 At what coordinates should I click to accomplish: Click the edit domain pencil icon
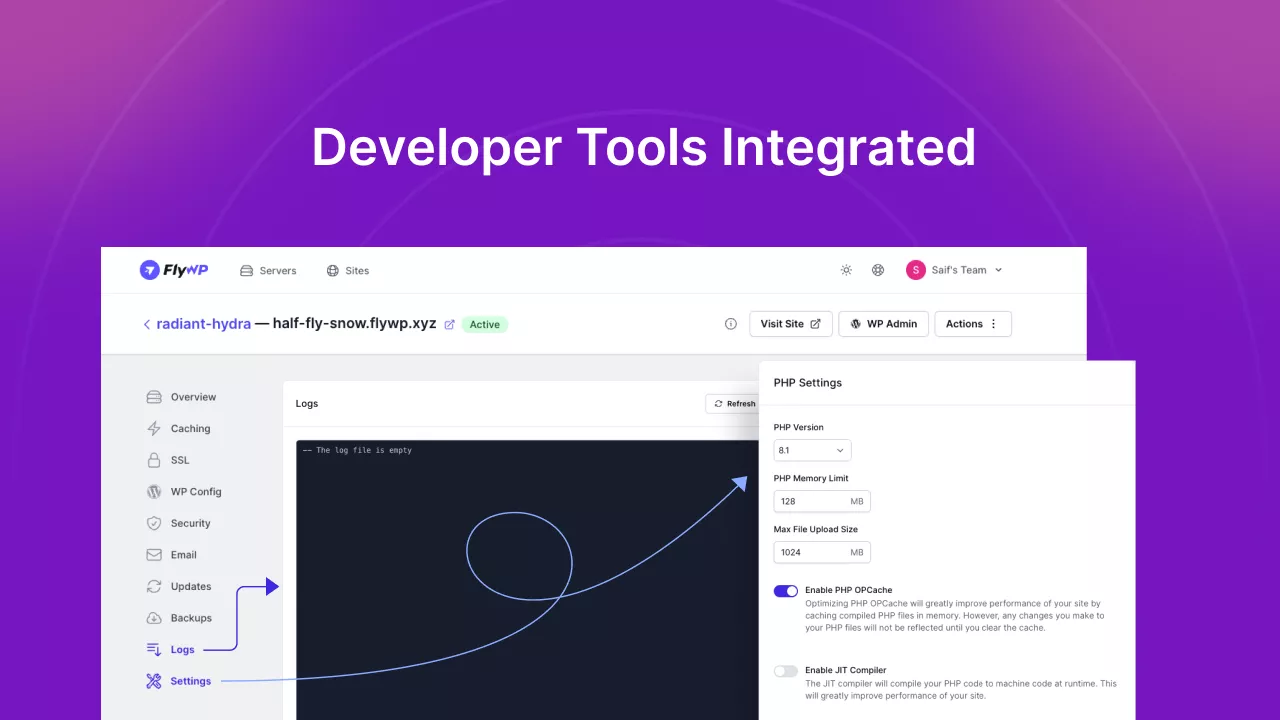(449, 324)
